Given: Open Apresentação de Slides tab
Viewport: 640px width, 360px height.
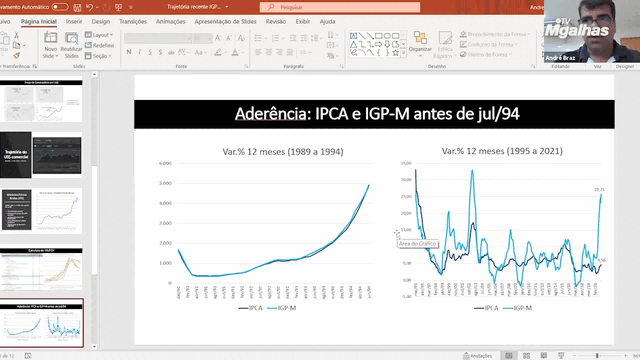Looking at the screenshot, I should coord(225,22).
